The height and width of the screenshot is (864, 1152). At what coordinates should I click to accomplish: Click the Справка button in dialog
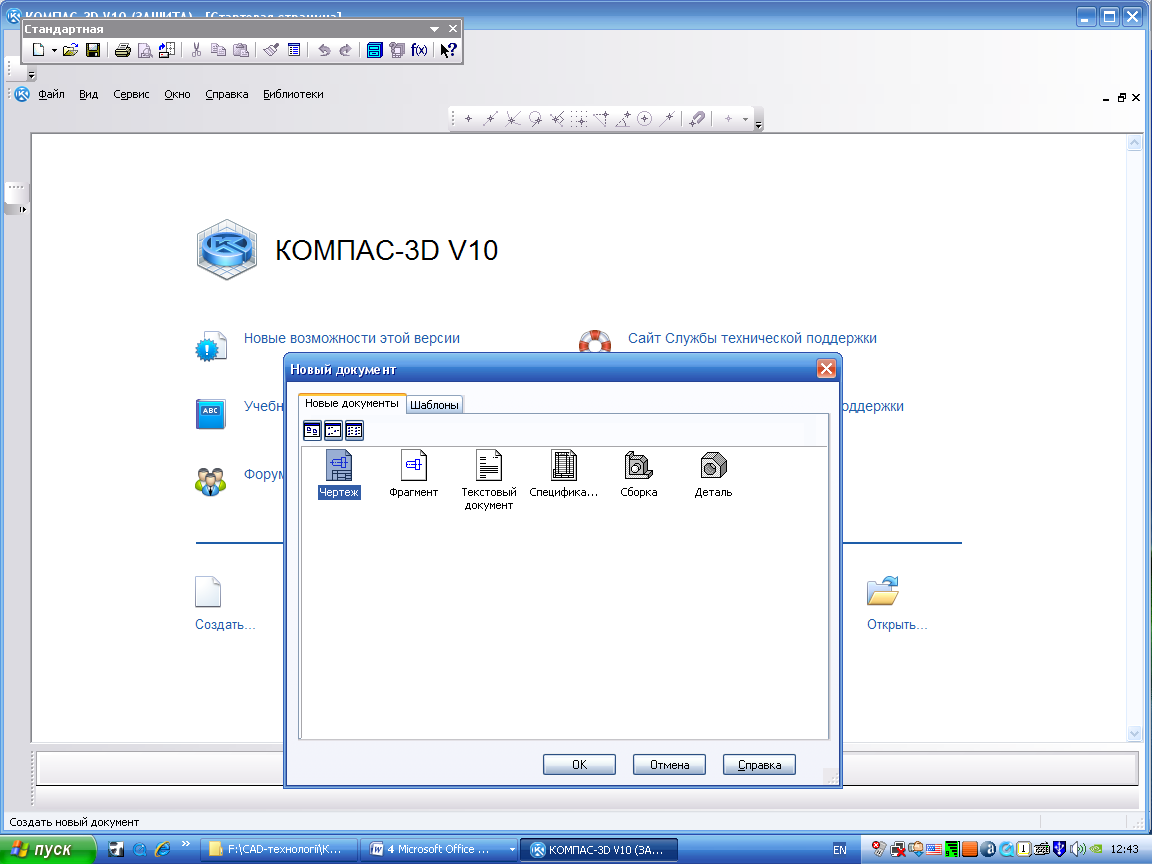(759, 765)
